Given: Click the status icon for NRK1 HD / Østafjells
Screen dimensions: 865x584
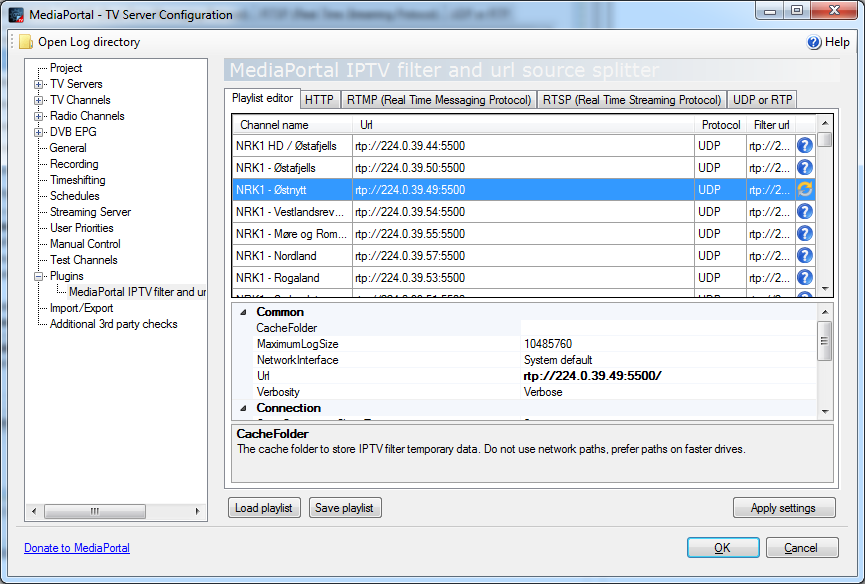Looking at the screenshot, I should click(x=805, y=146).
